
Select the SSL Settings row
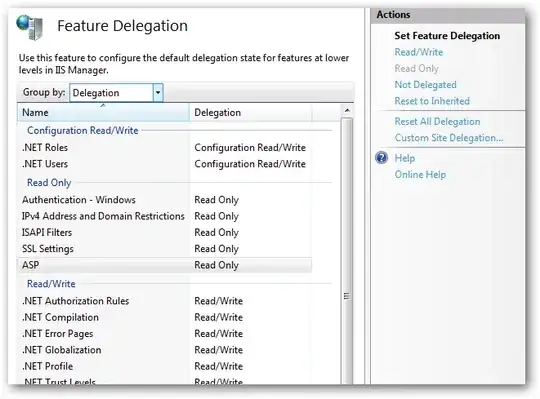pos(165,249)
